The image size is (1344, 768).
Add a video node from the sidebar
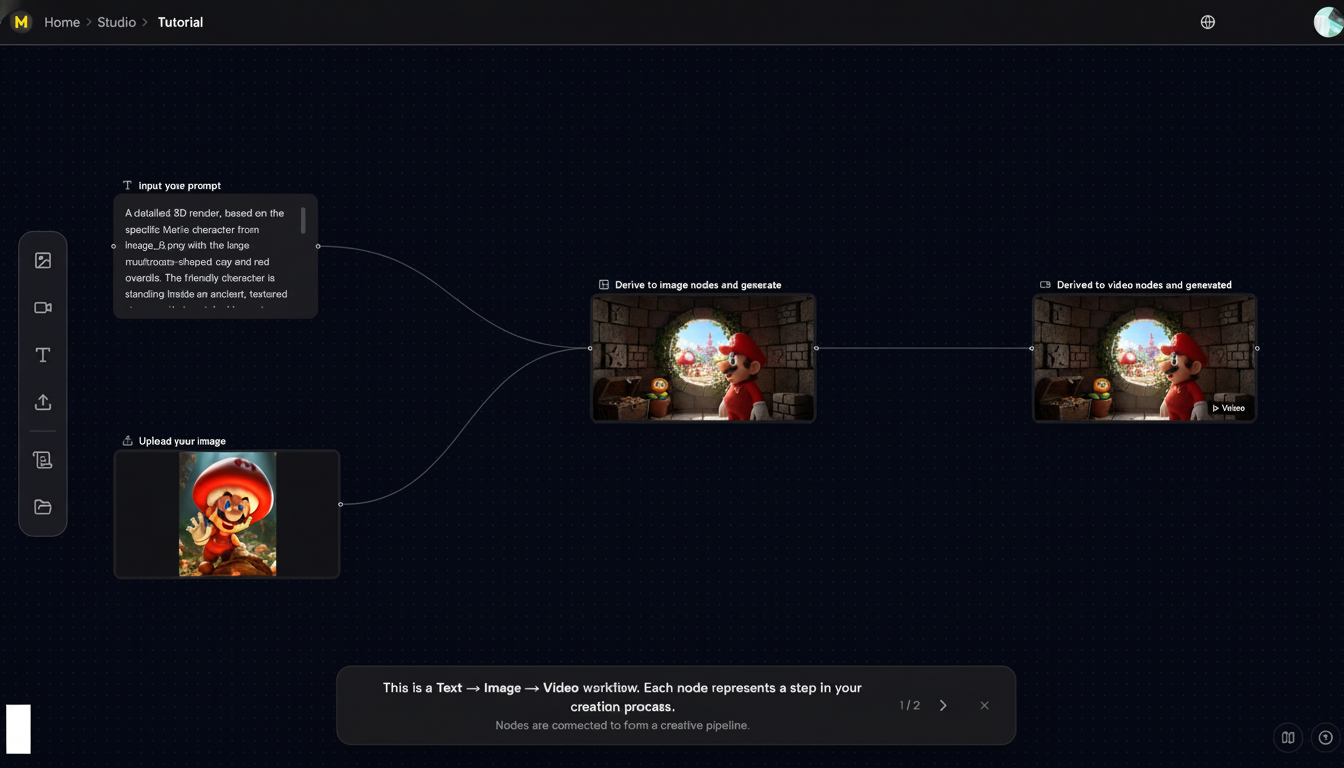[43, 308]
